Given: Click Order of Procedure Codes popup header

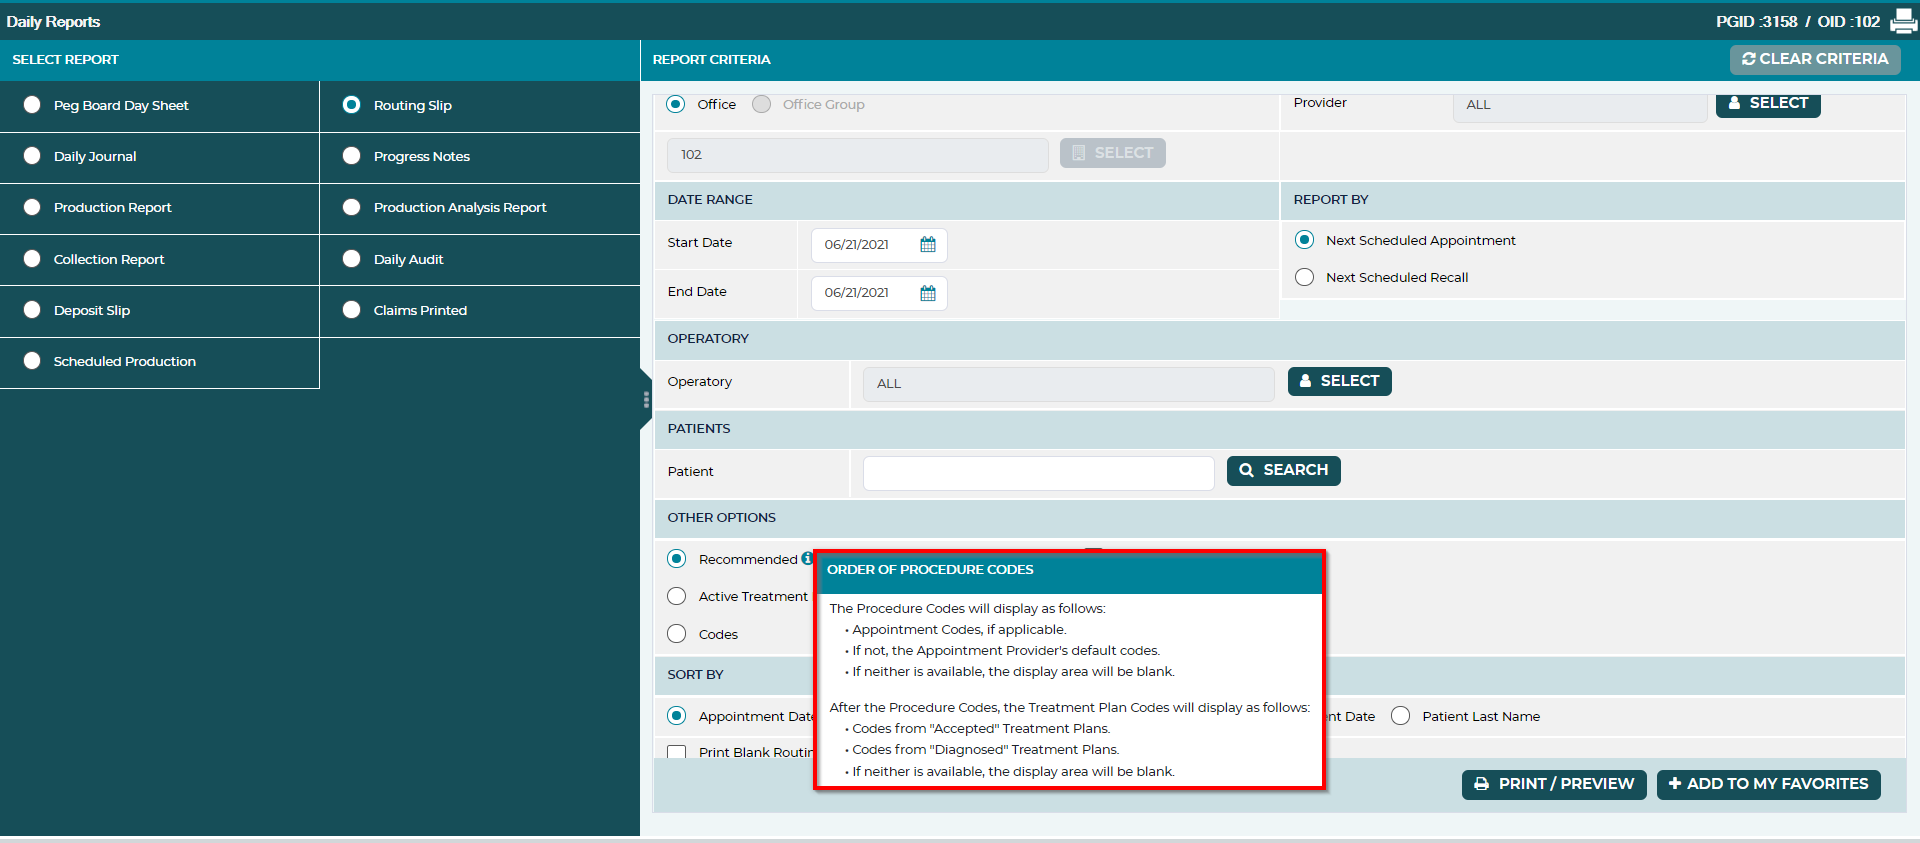Looking at the screenshot, I should point(1070,572).
